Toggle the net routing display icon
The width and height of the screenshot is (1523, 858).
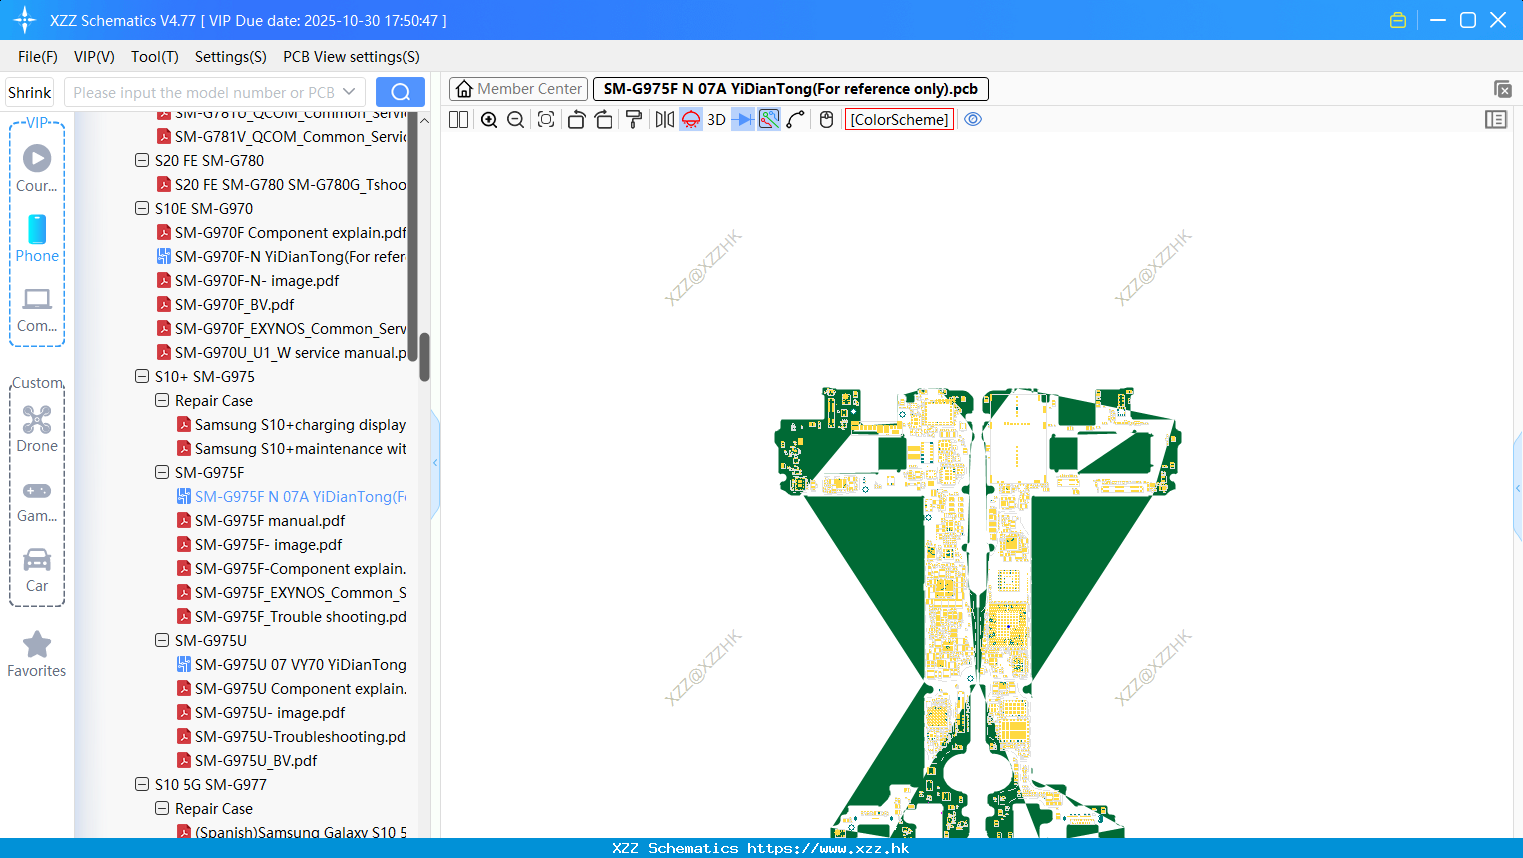(x=769, y=120)
